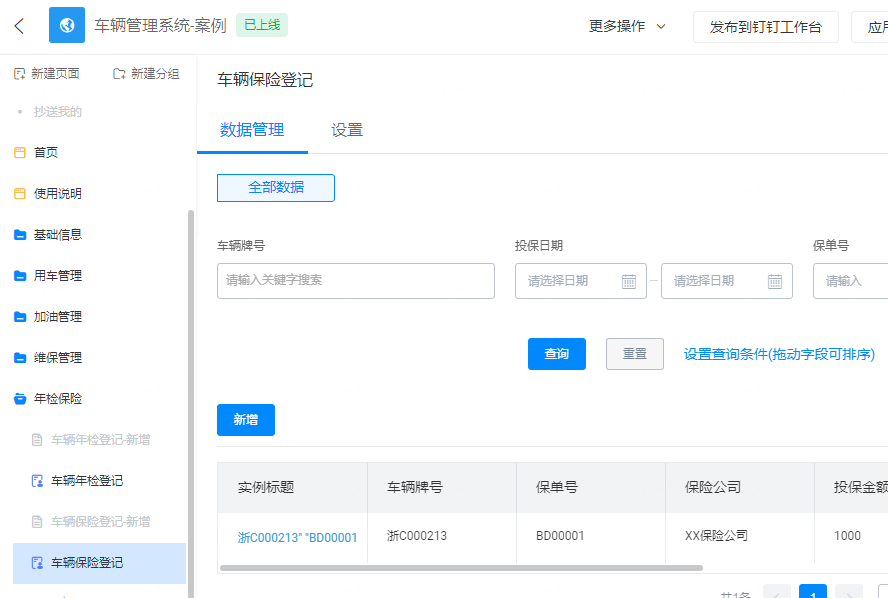Click the cell 浙C000213 in 车辆牌号 column
Screen dimensions: 888x598
pyautogui.click(x=417, y=536)
